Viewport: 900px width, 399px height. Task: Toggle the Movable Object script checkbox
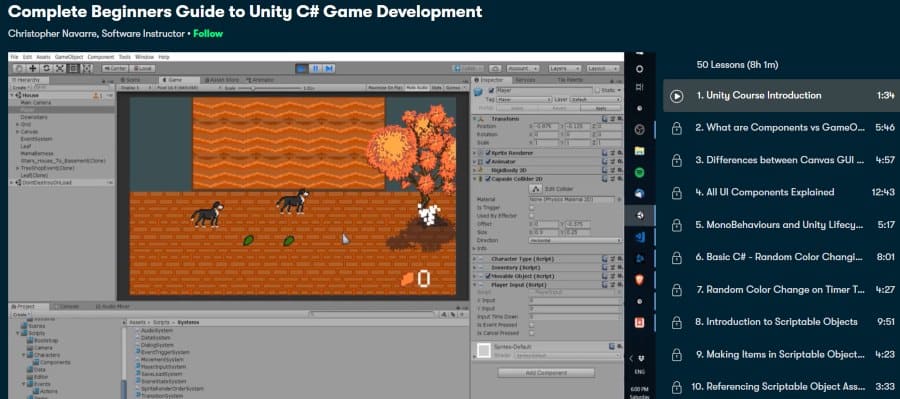click(x=488, y=276)
